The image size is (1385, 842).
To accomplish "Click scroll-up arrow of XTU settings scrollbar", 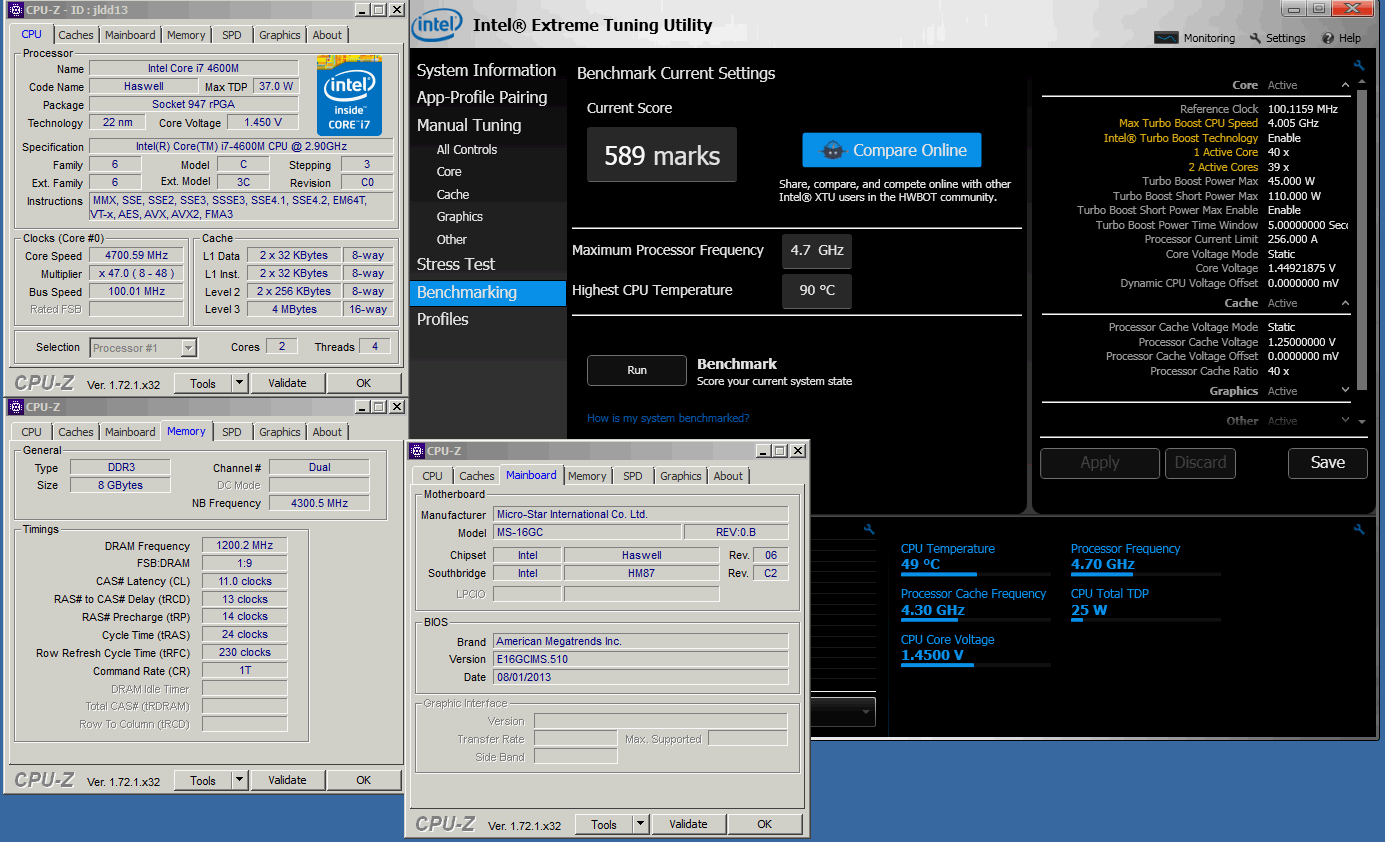I will click(1362, 84).
